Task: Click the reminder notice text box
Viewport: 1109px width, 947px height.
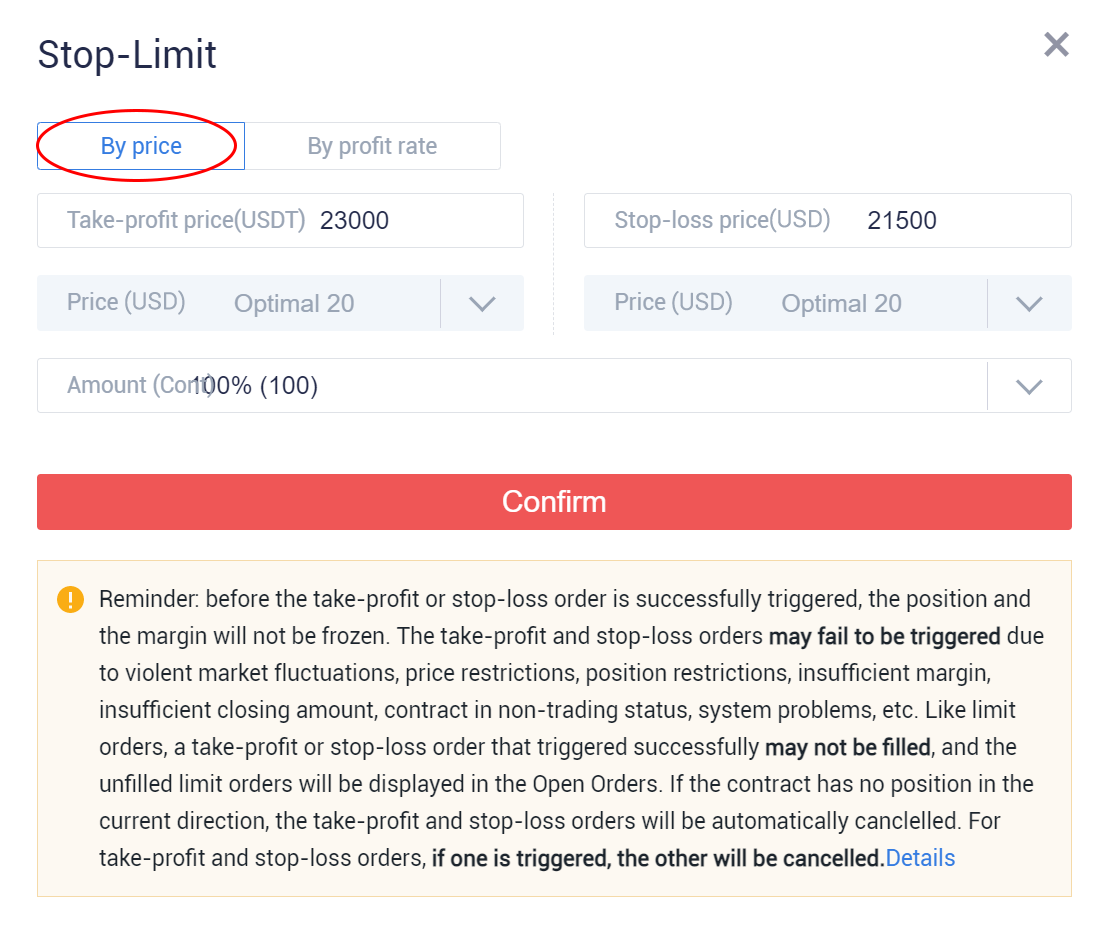Action: point(554,728)
